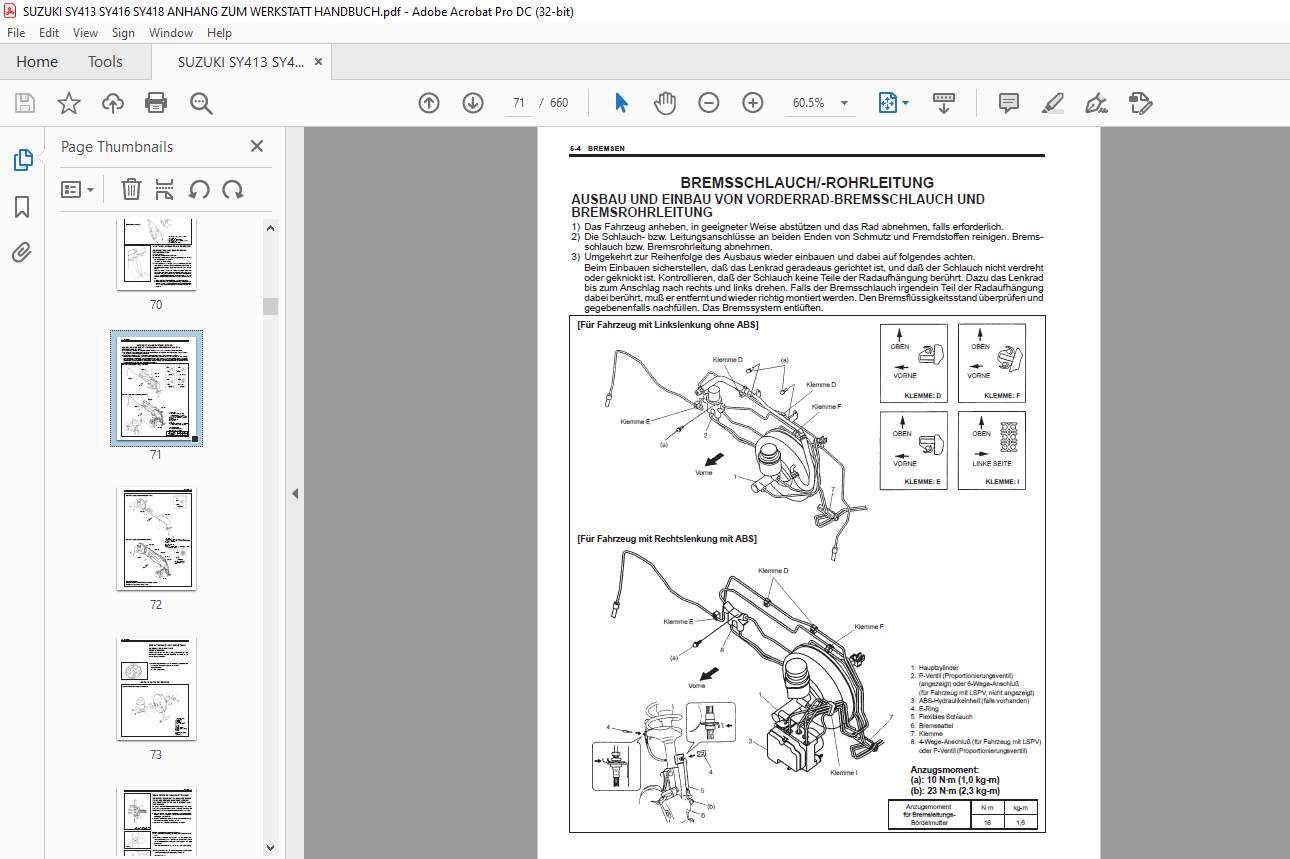Go to previous page arrow

[x=429, y=103]
